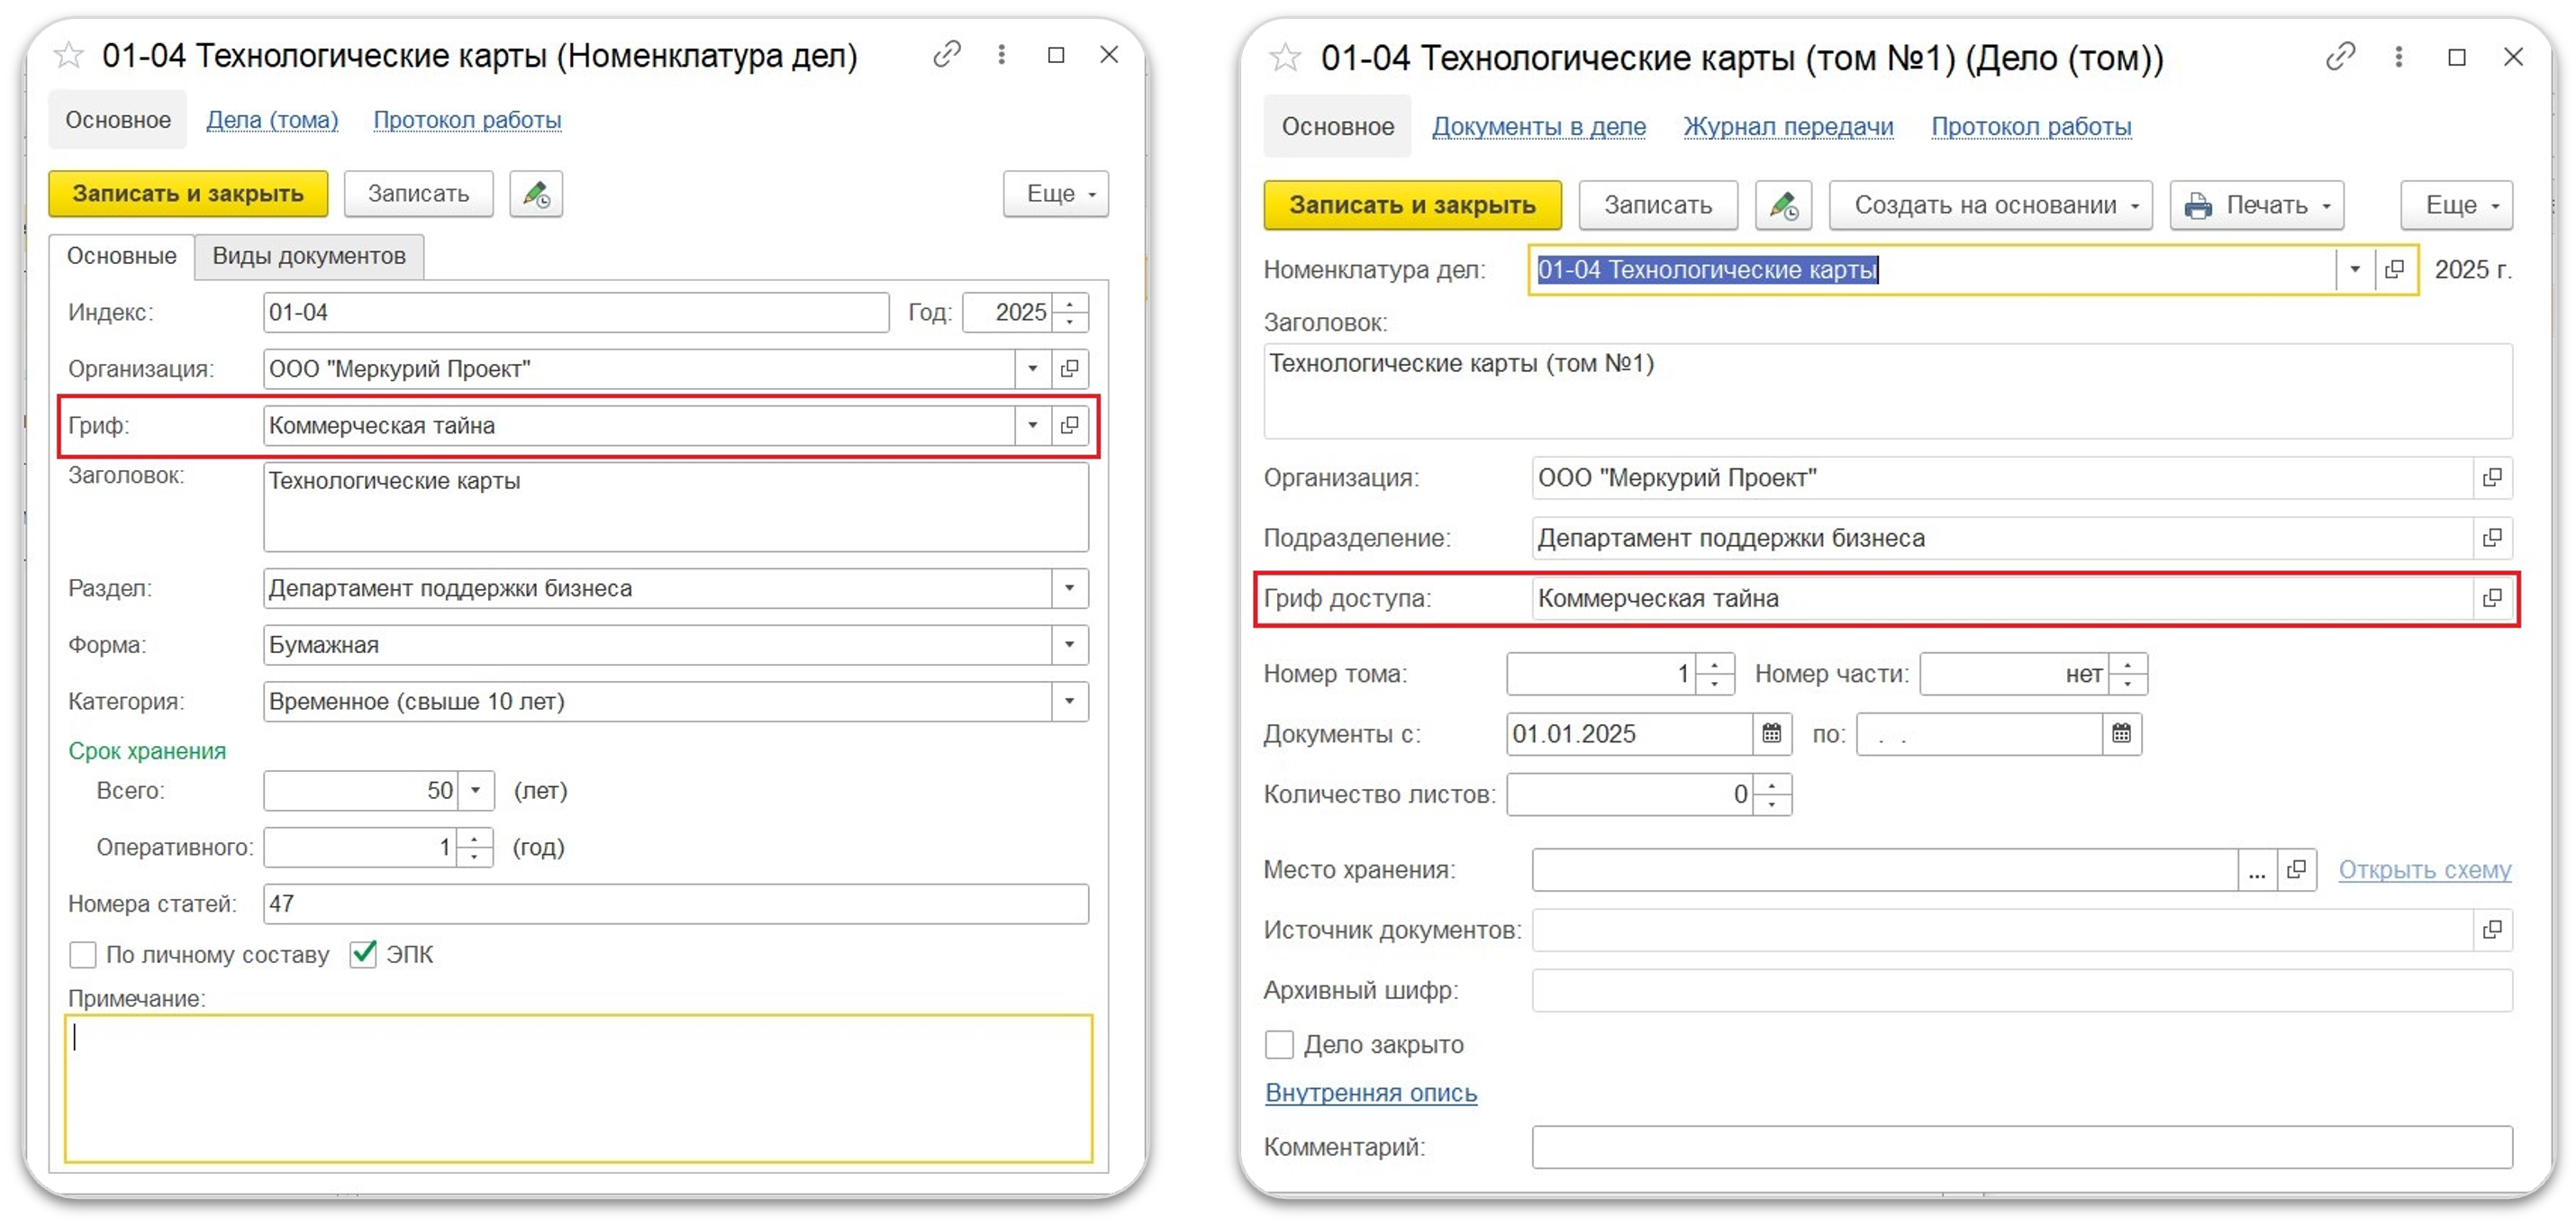Open Журнал передачи section
The height and width of the screenshot is (1226, 2576).
[x=1788, y=127]
